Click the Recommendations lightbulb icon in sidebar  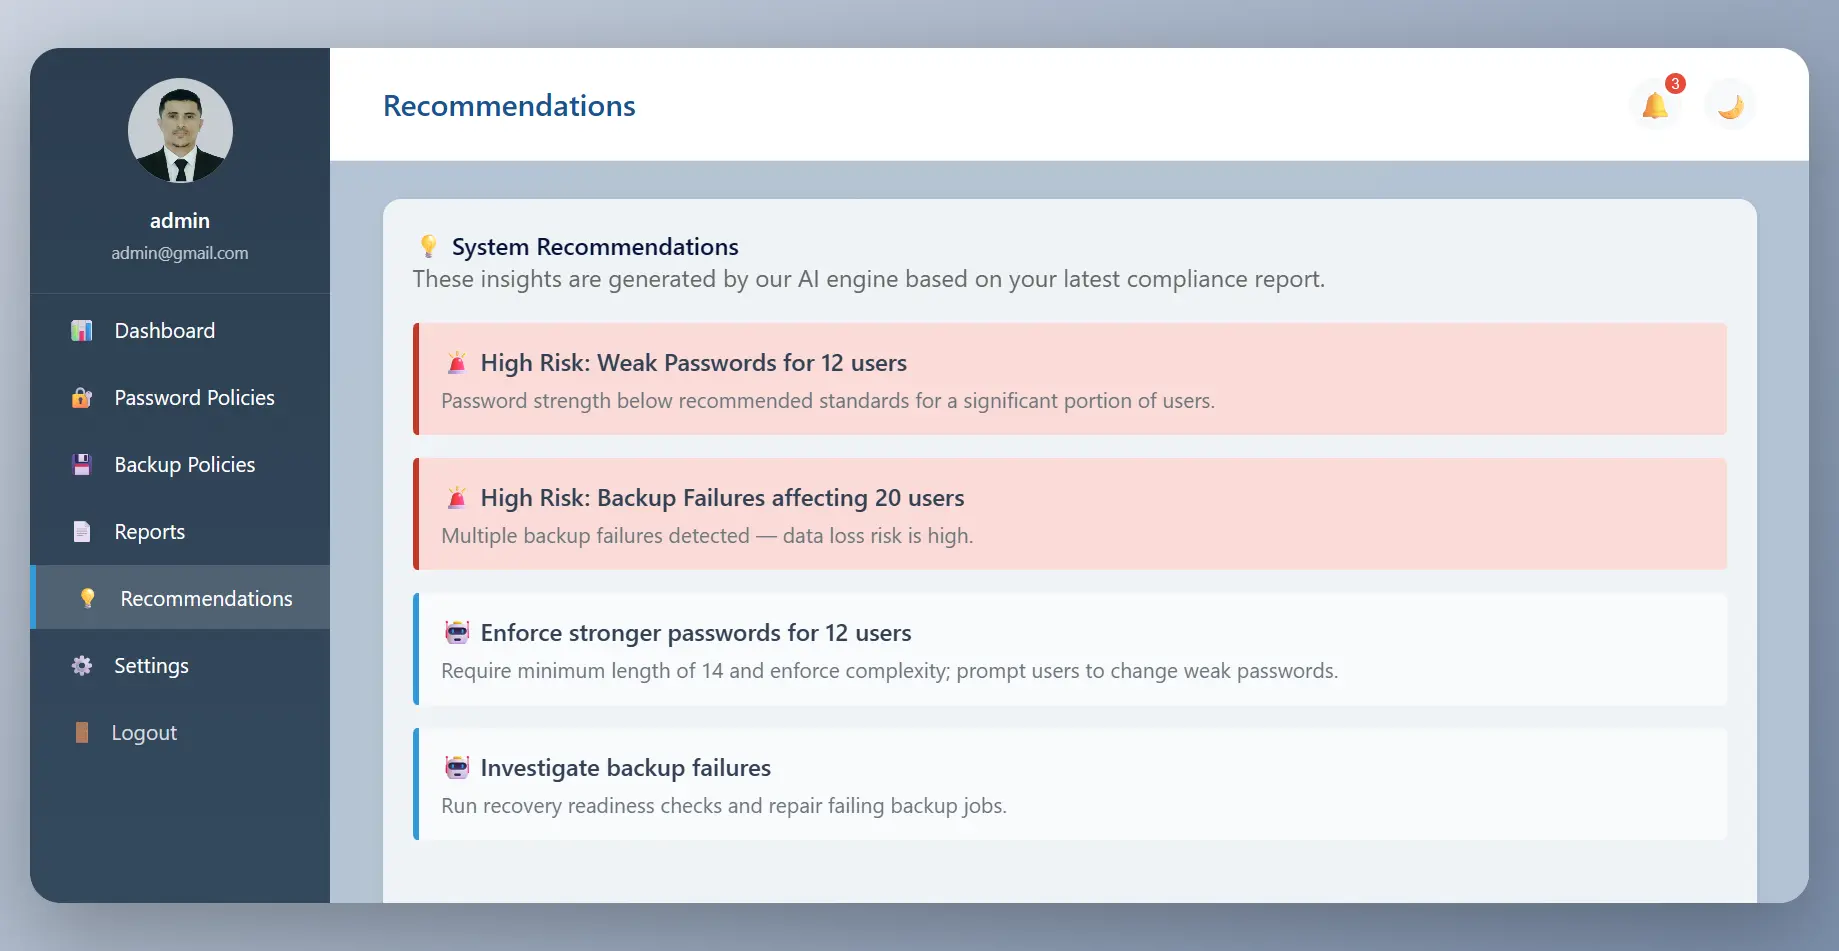click(88, 598)
